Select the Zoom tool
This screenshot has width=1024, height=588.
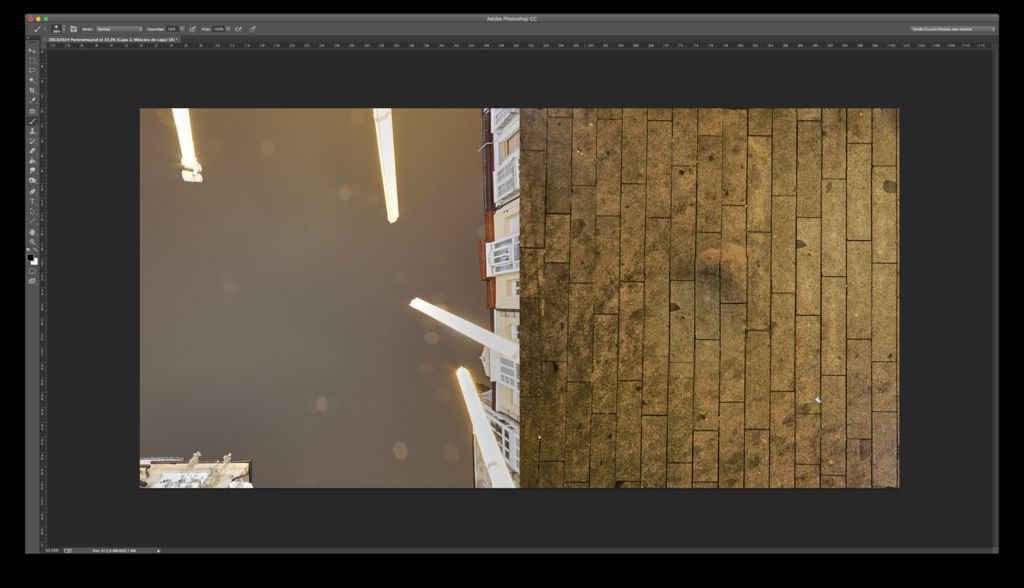[32, 242]
